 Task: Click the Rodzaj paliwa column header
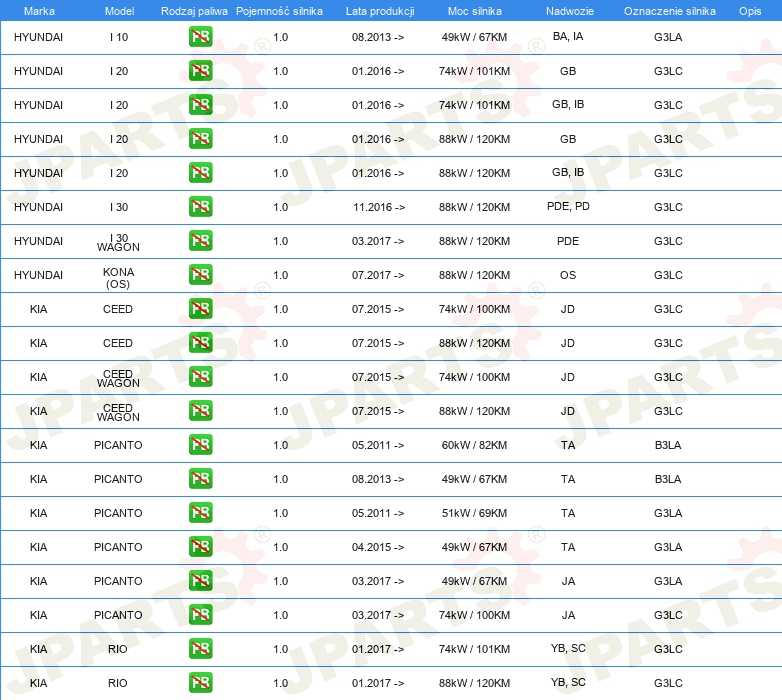coord(194,11)
